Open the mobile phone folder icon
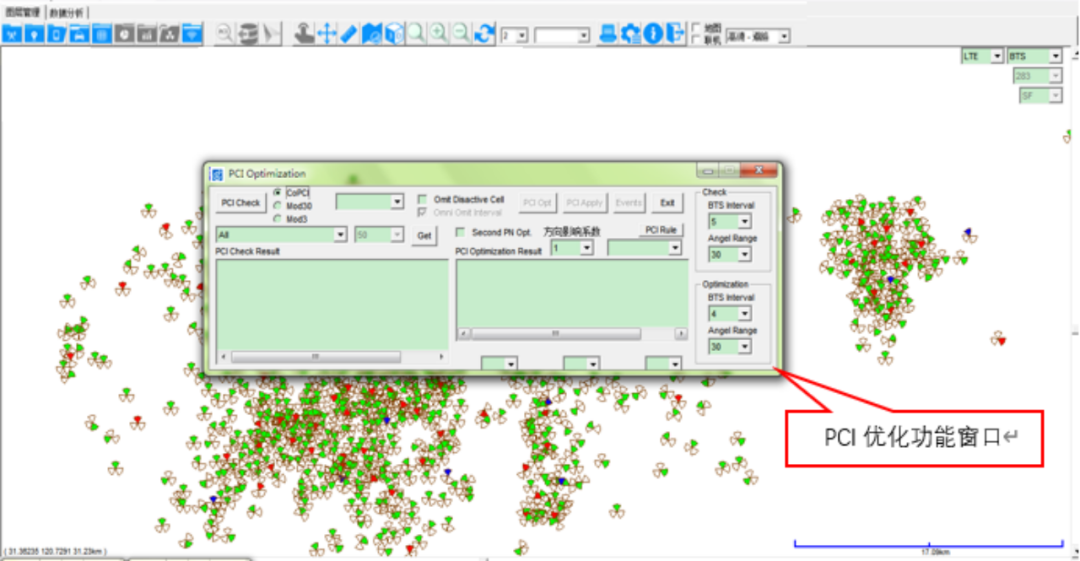 click(56, 33)
